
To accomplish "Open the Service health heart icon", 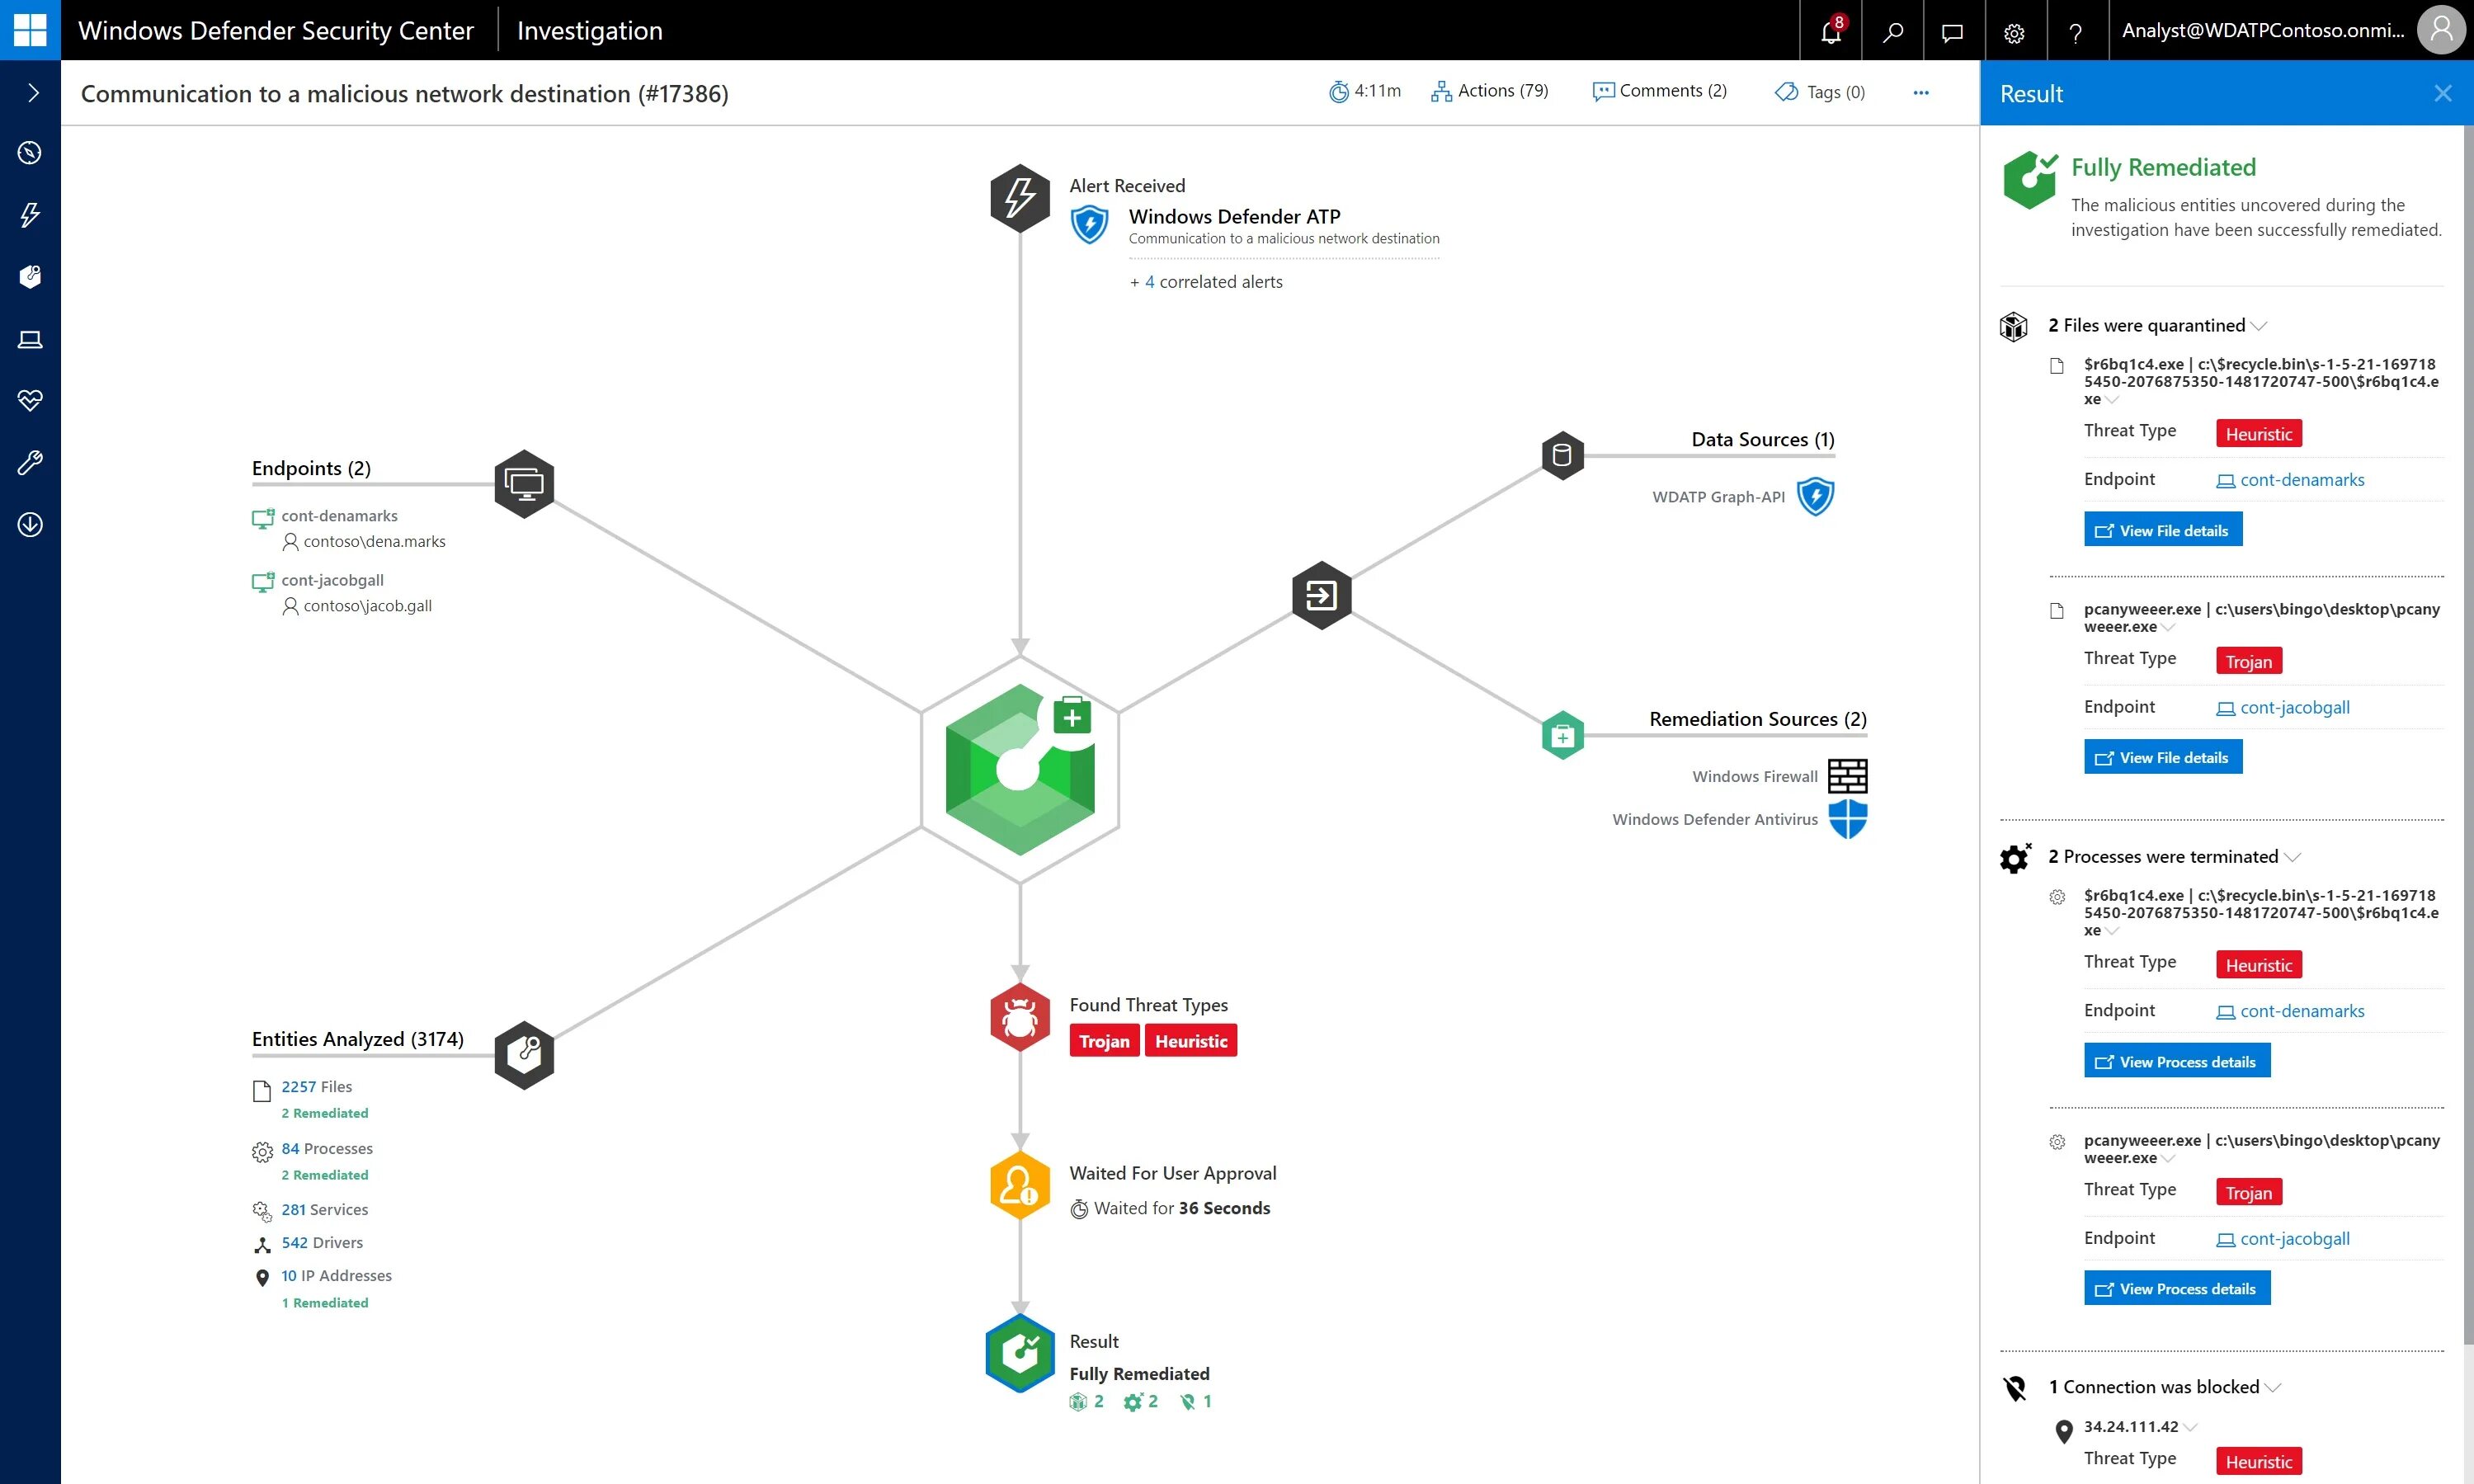I will tap(30, 400).
